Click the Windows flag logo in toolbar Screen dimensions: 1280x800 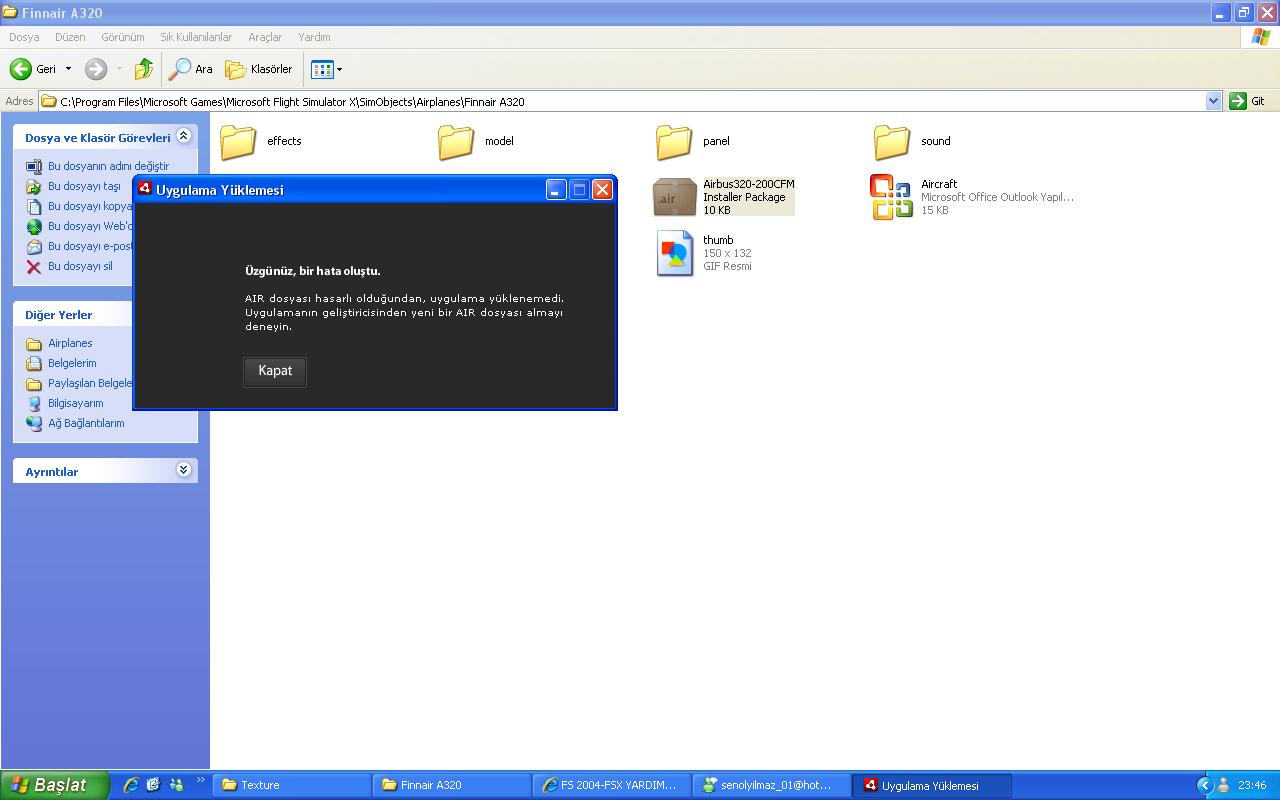coord(1261,37)
